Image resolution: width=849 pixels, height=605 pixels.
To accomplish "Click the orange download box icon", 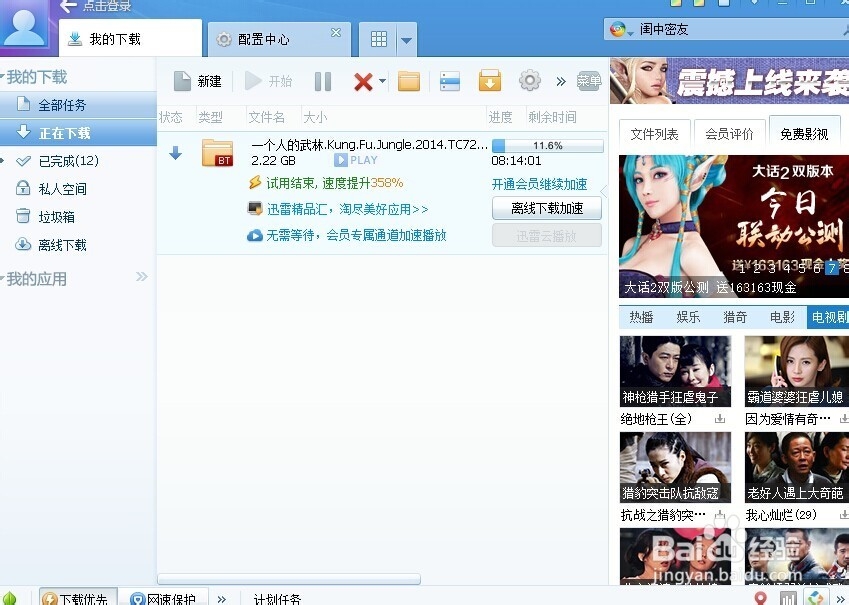I will (x=489, y=81).
